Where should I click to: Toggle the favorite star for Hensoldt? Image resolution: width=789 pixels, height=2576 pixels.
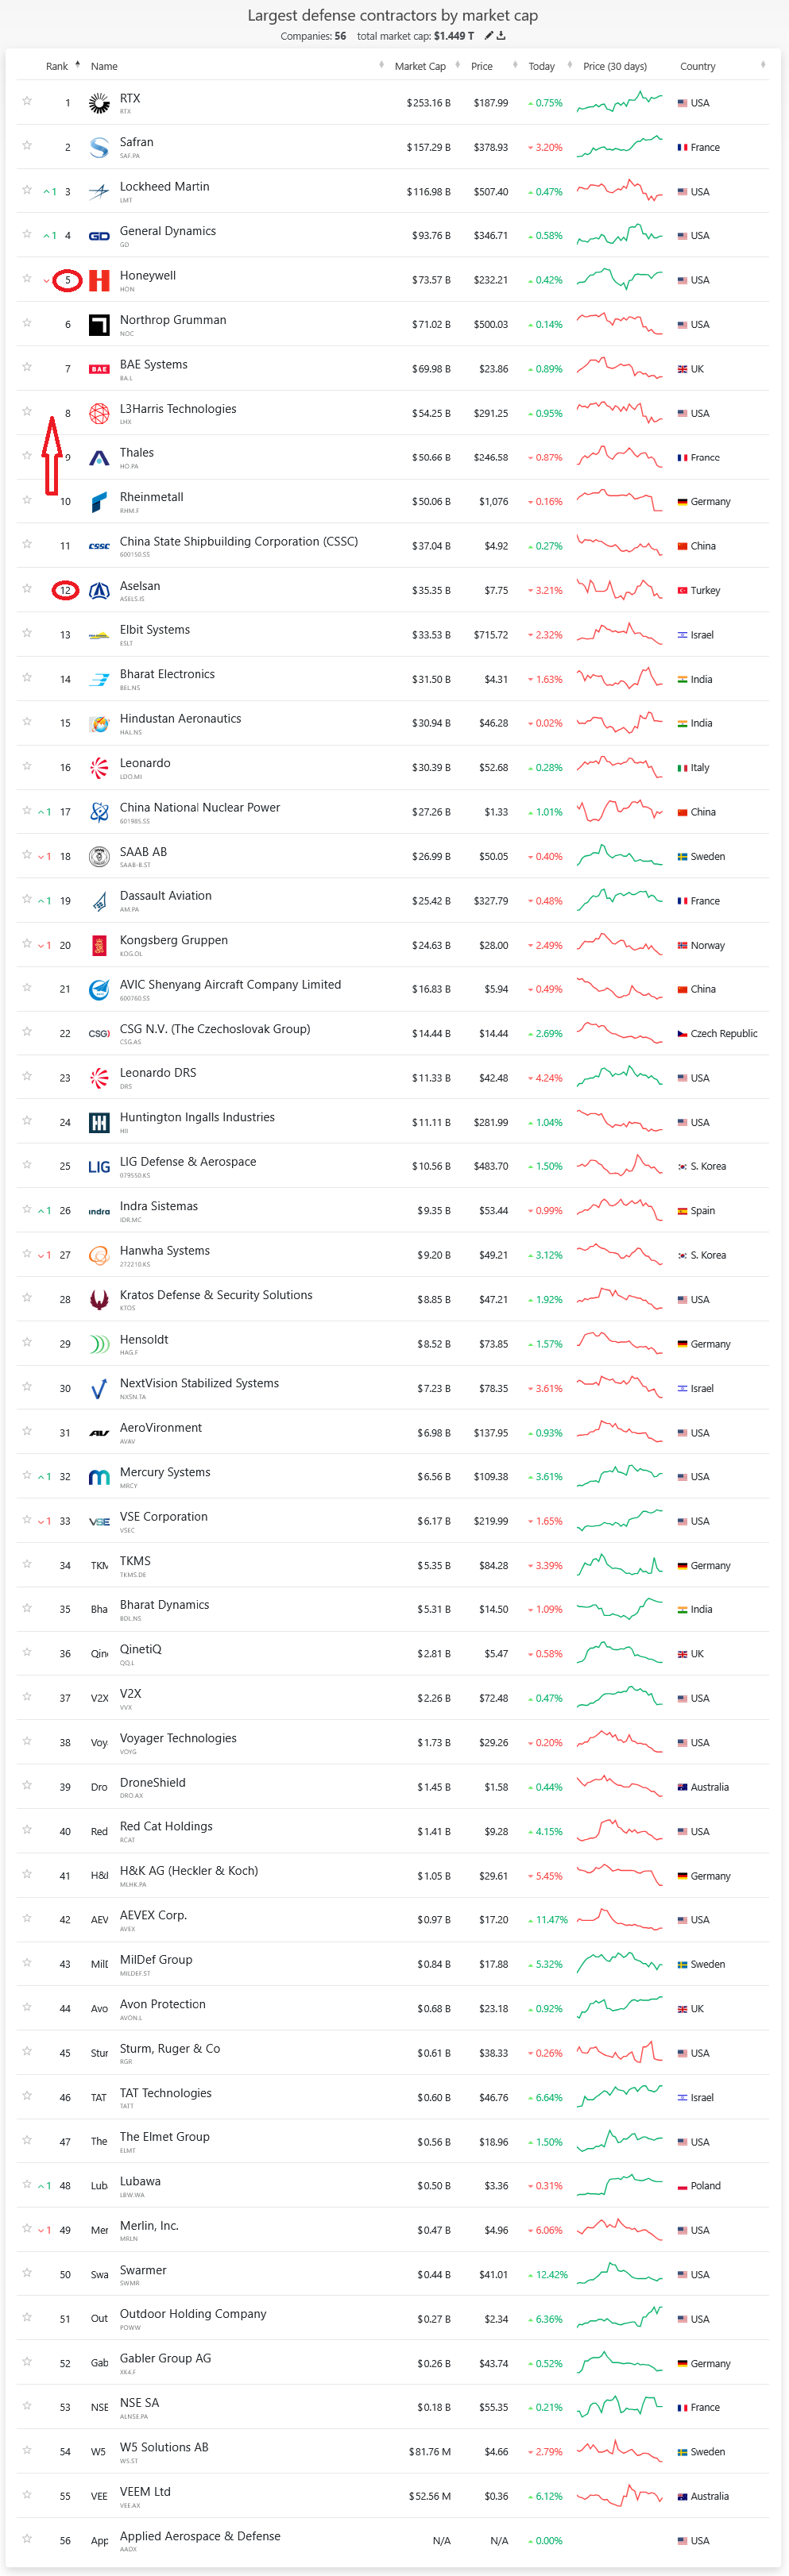pos(27,1342)
